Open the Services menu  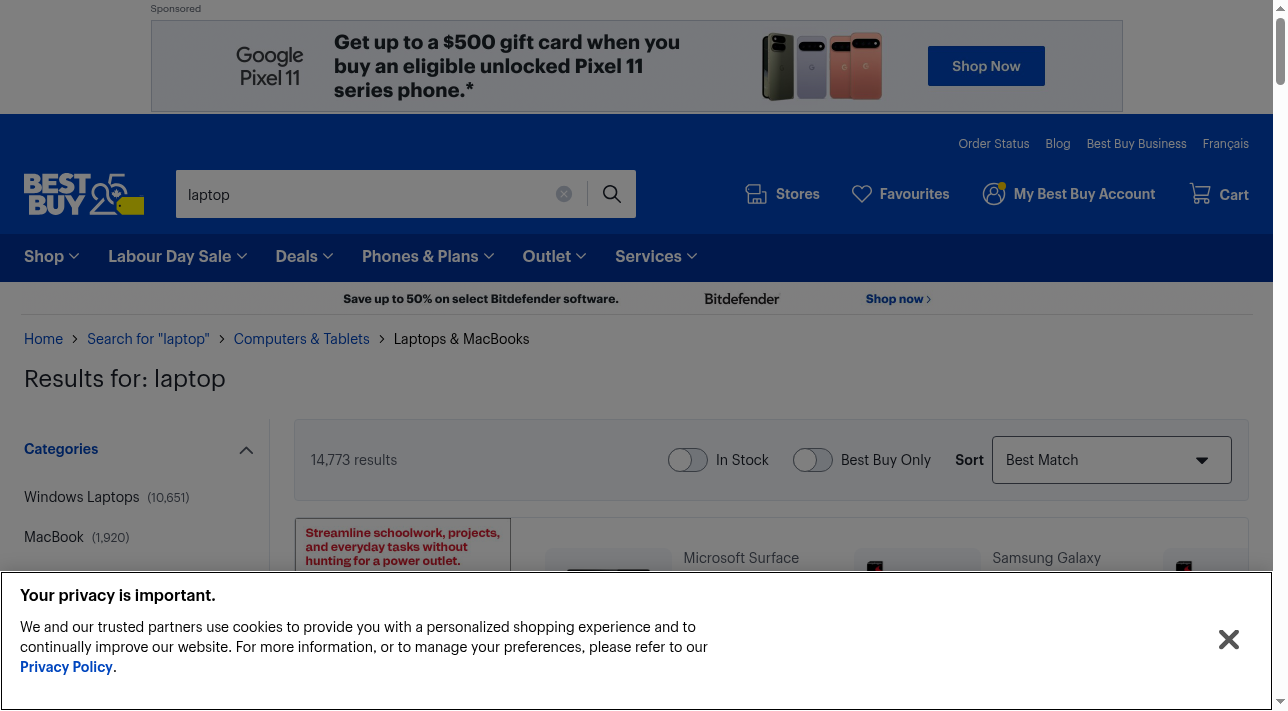click(656, 257)
